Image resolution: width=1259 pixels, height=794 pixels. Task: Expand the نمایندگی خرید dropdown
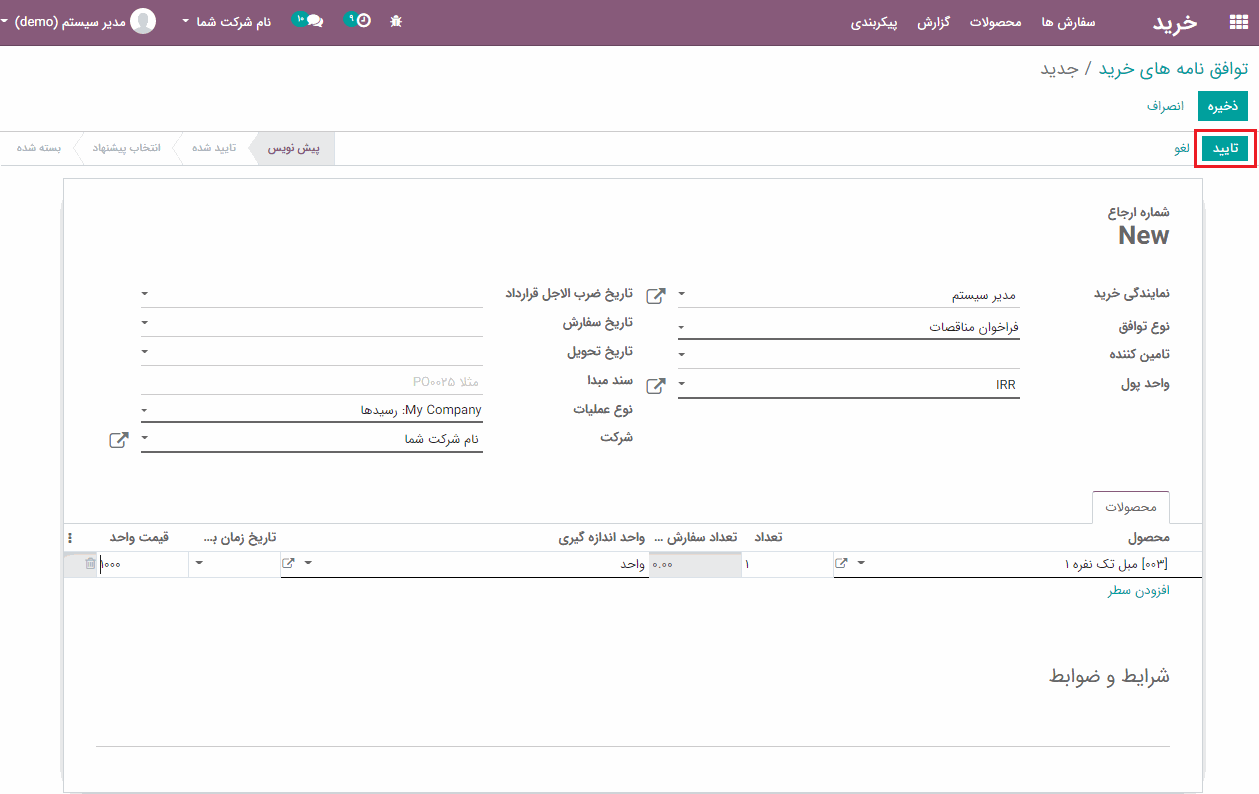click(x=682, y=295)
